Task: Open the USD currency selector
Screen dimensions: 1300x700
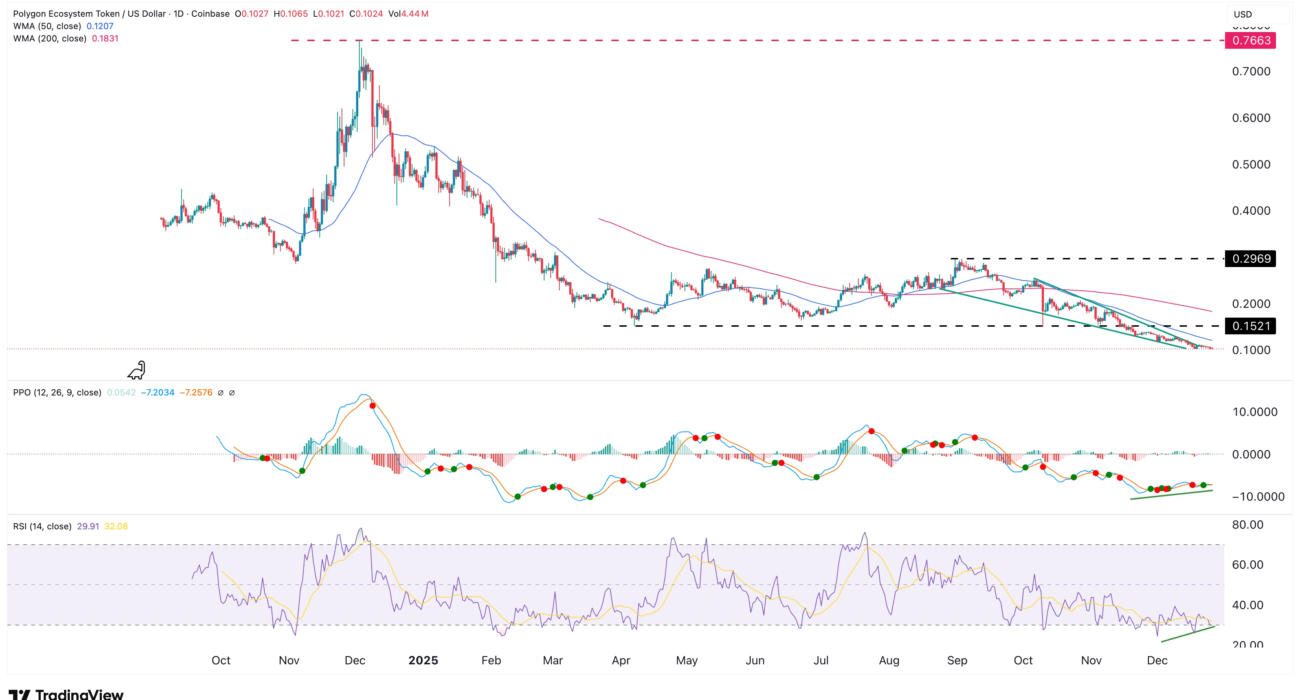Action: [x=1243, y=14]
